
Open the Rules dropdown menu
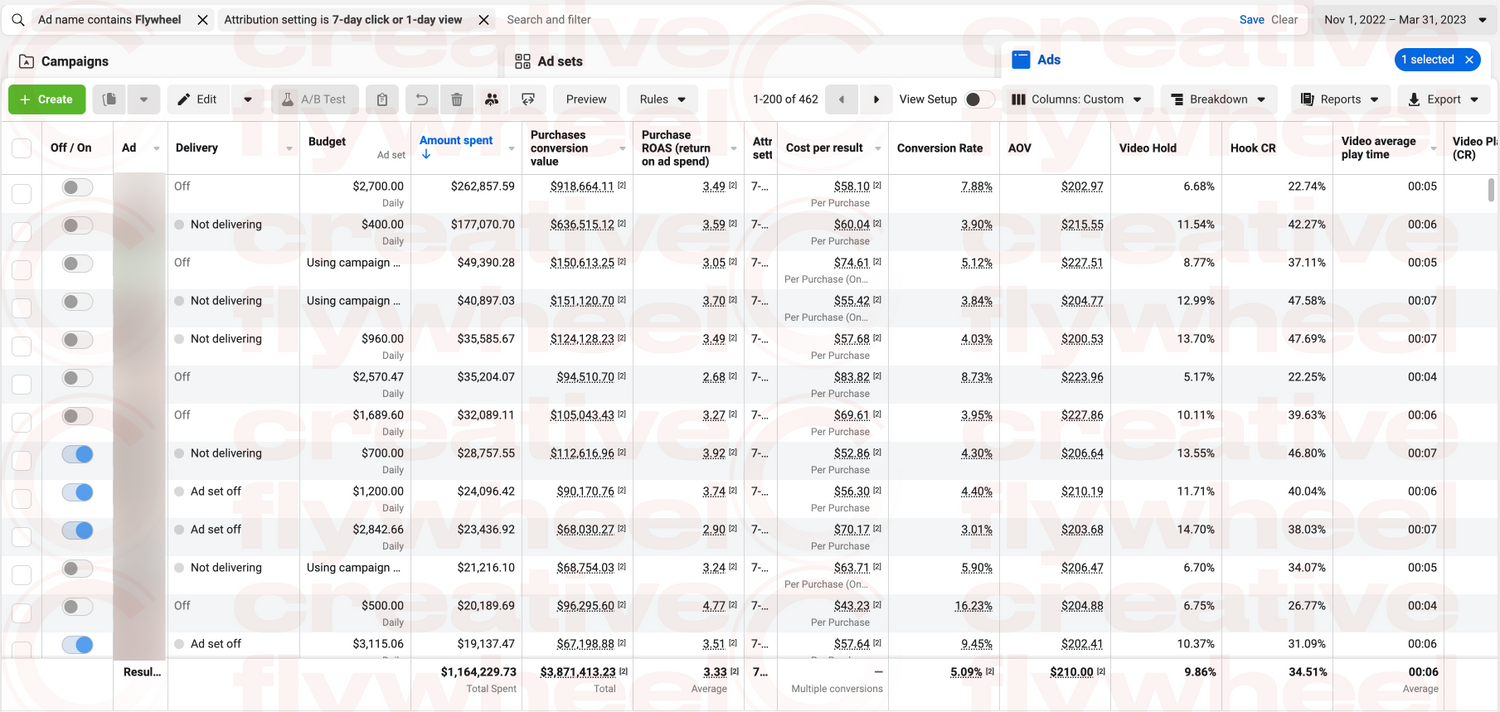[662, 99]
